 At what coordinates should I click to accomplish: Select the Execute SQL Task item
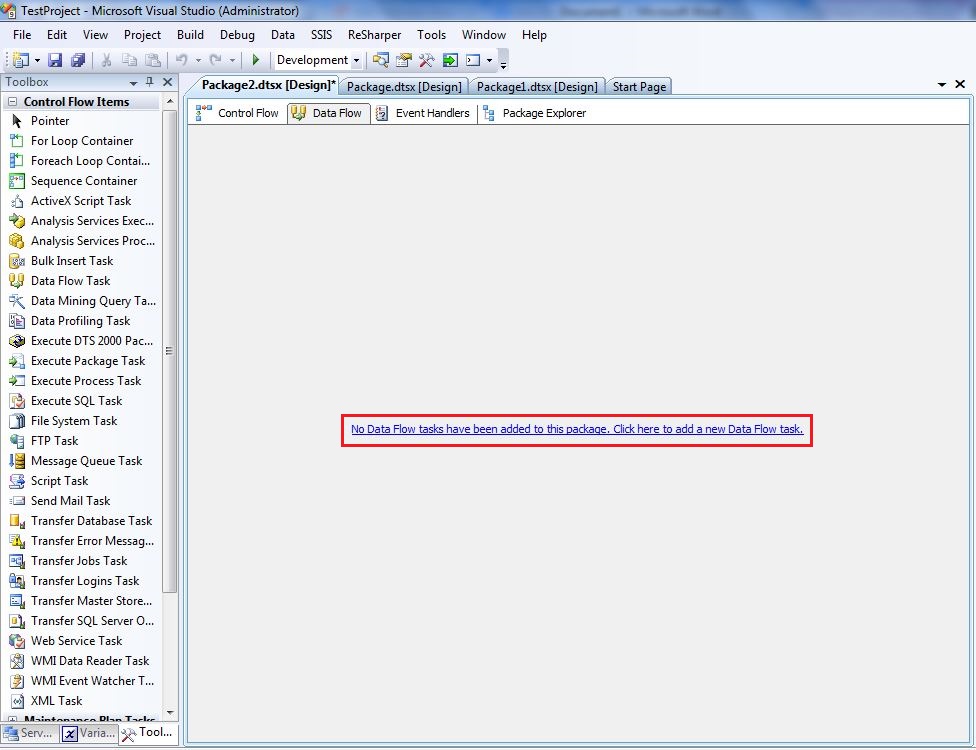tap(76, 401)
